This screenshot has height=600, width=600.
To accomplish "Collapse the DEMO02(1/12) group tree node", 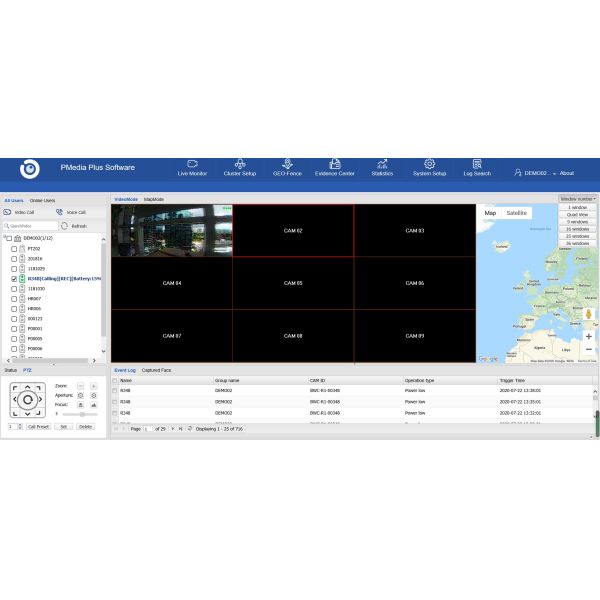I will 5,238.
